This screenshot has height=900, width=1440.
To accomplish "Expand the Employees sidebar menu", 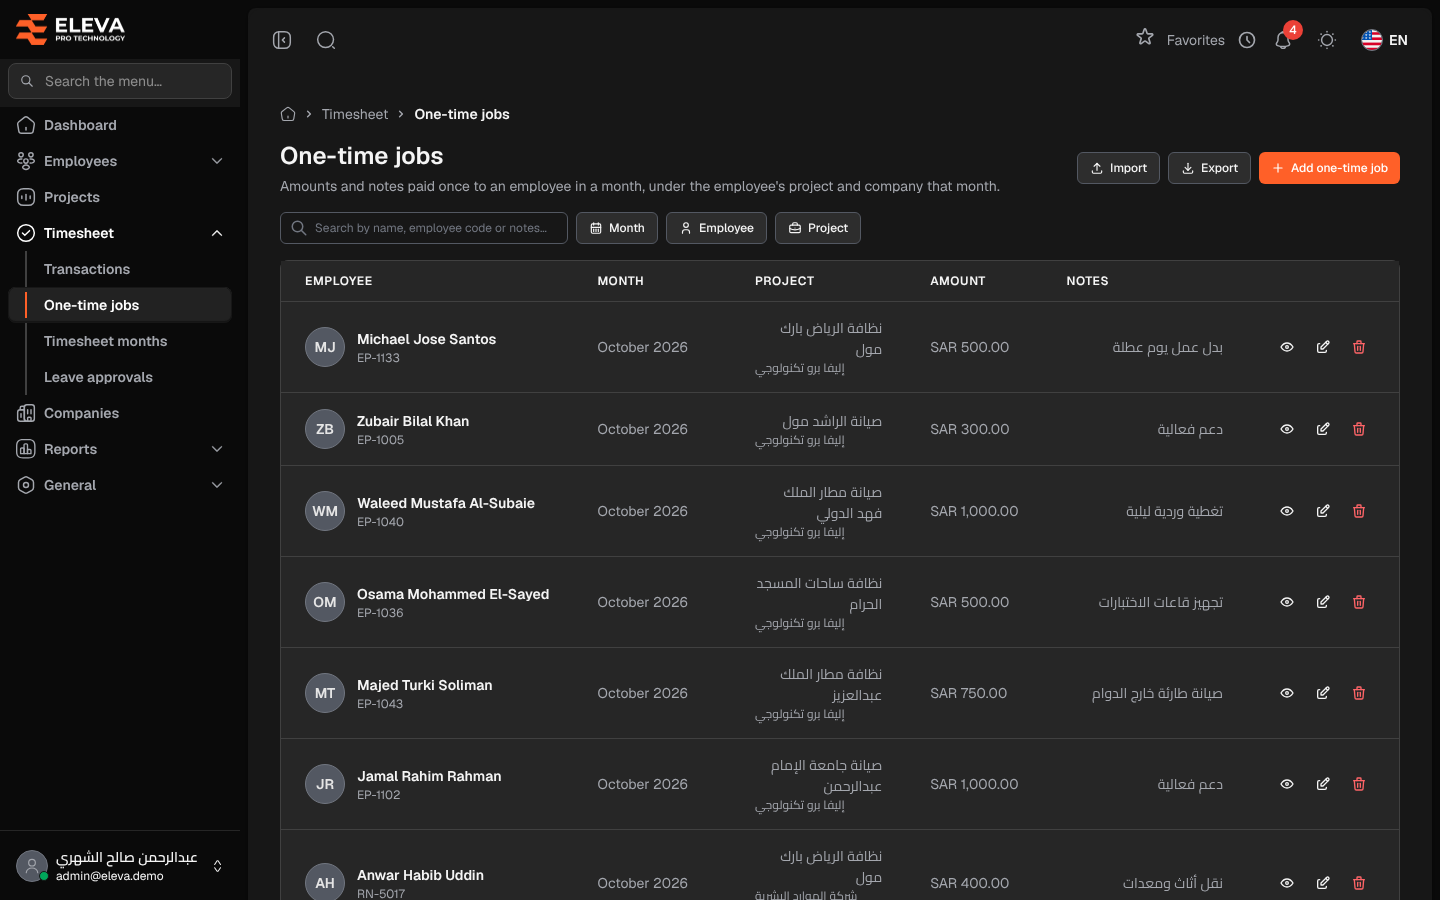I will point(120,161).
